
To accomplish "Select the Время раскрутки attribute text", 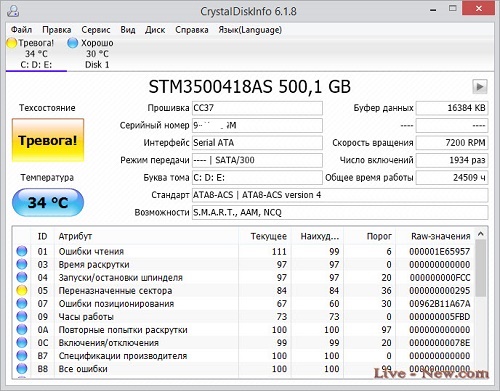I will point(94,264).
